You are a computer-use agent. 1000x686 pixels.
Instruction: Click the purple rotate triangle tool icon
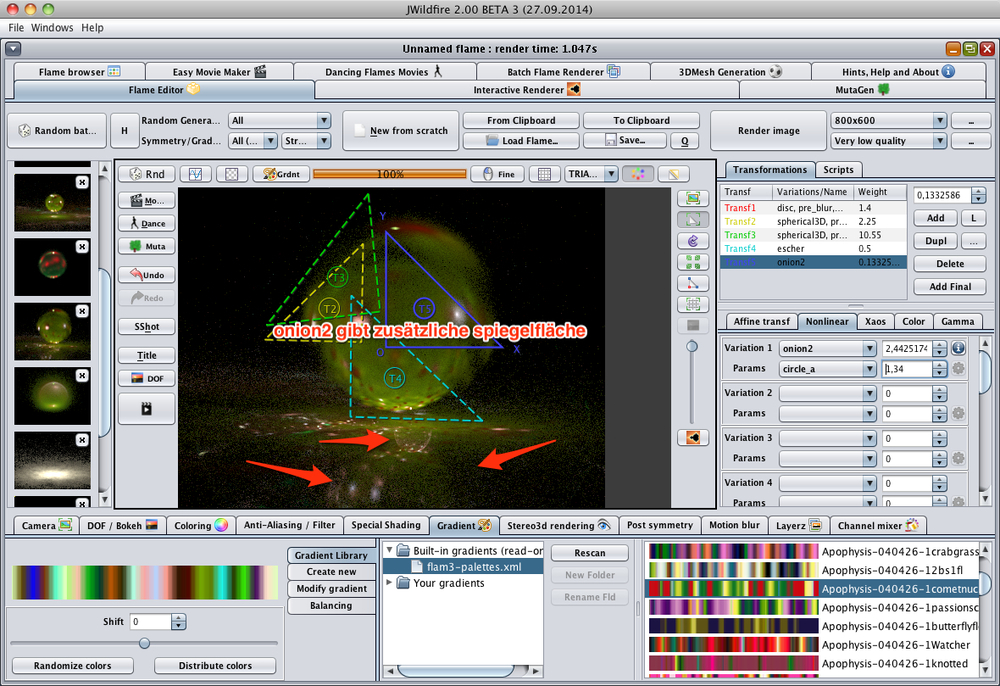click(693, 241)
